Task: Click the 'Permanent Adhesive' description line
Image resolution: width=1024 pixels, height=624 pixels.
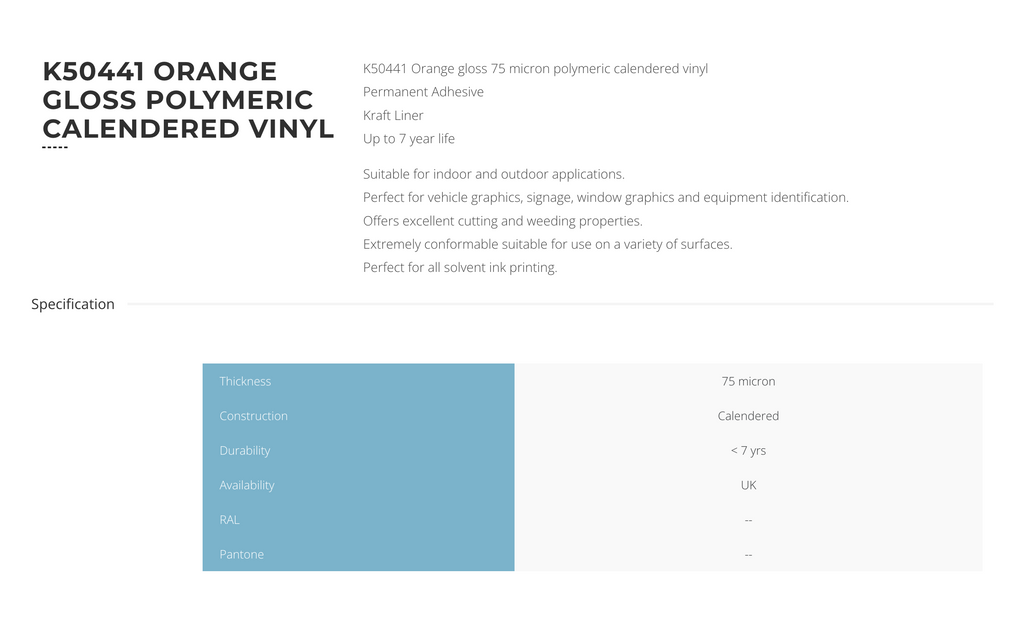Action: point(423,92)
